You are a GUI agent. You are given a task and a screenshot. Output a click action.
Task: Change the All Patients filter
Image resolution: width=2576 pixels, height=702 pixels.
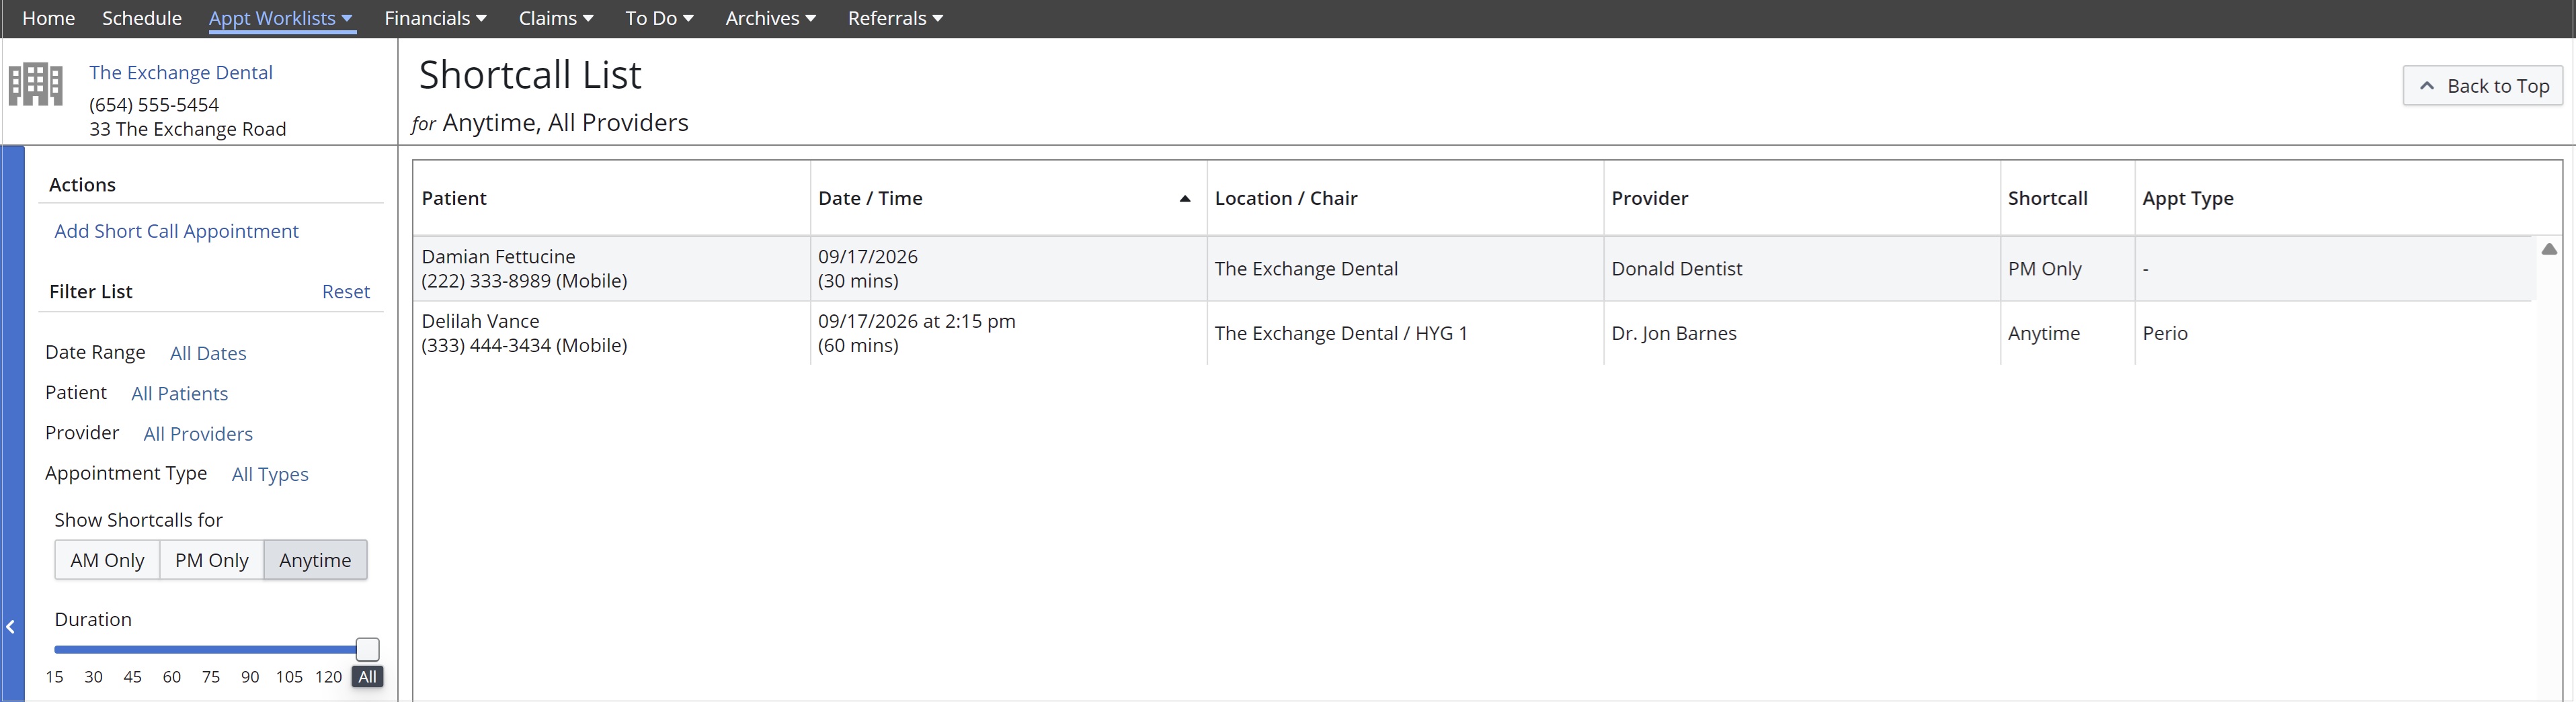(x=180, y=393)
